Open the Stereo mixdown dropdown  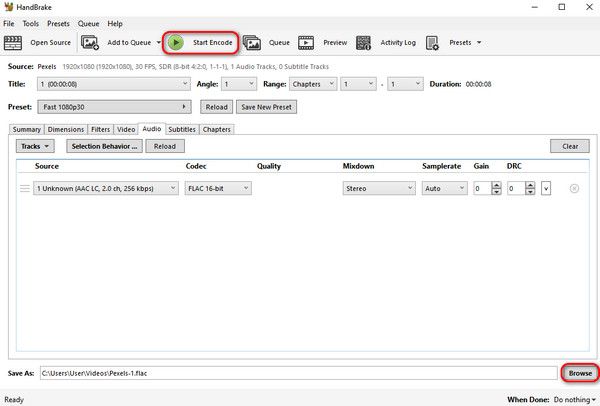379,188
